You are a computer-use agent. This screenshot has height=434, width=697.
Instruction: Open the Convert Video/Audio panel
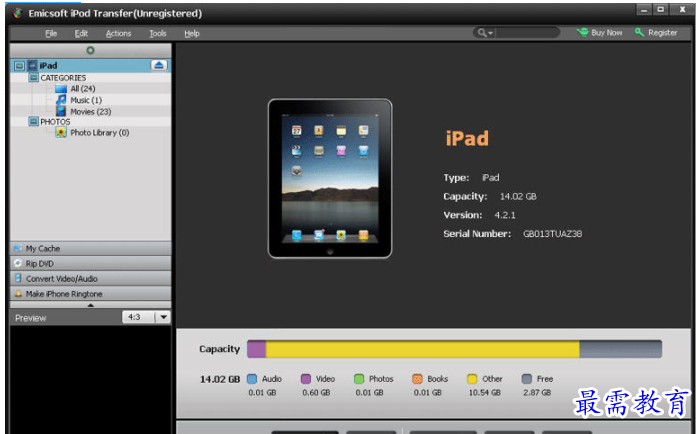tap(90, 278)
